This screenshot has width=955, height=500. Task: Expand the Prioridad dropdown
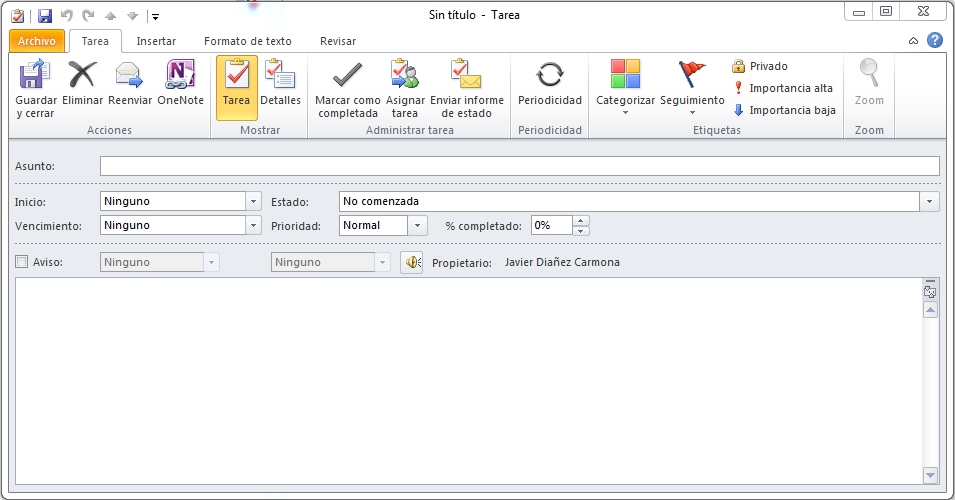pos(417,225)
